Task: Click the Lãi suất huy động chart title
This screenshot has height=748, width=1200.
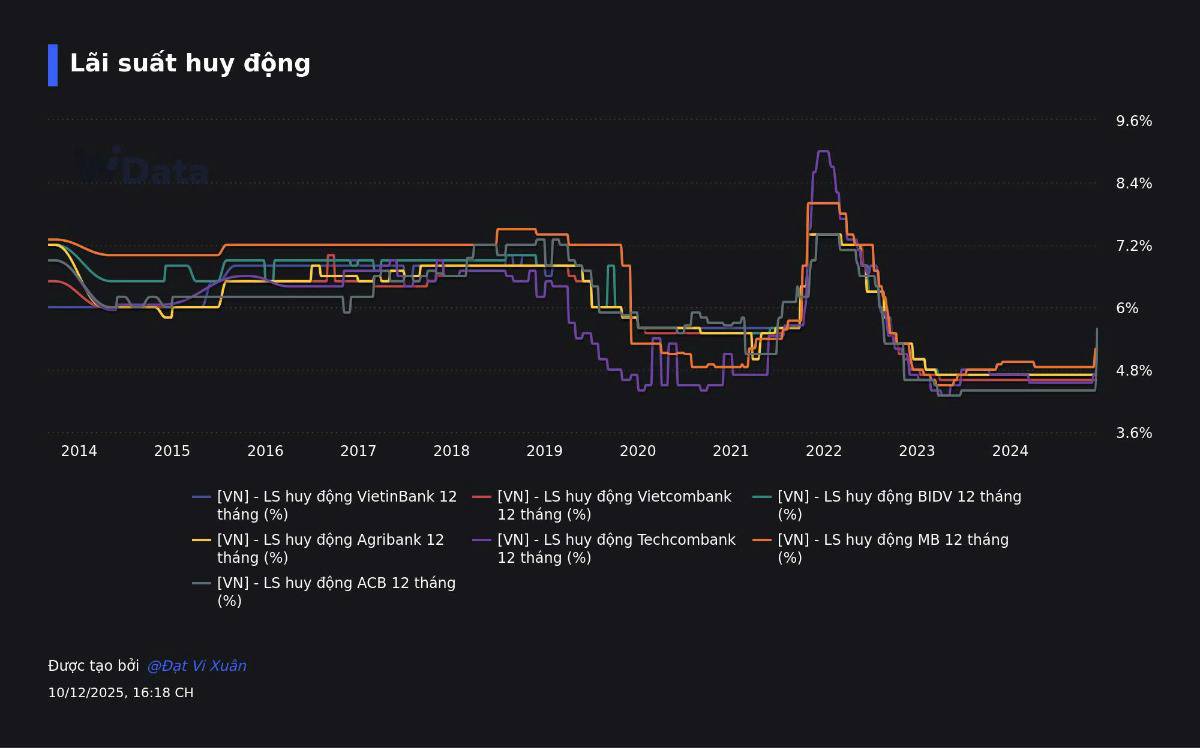Action: [190, 64]
